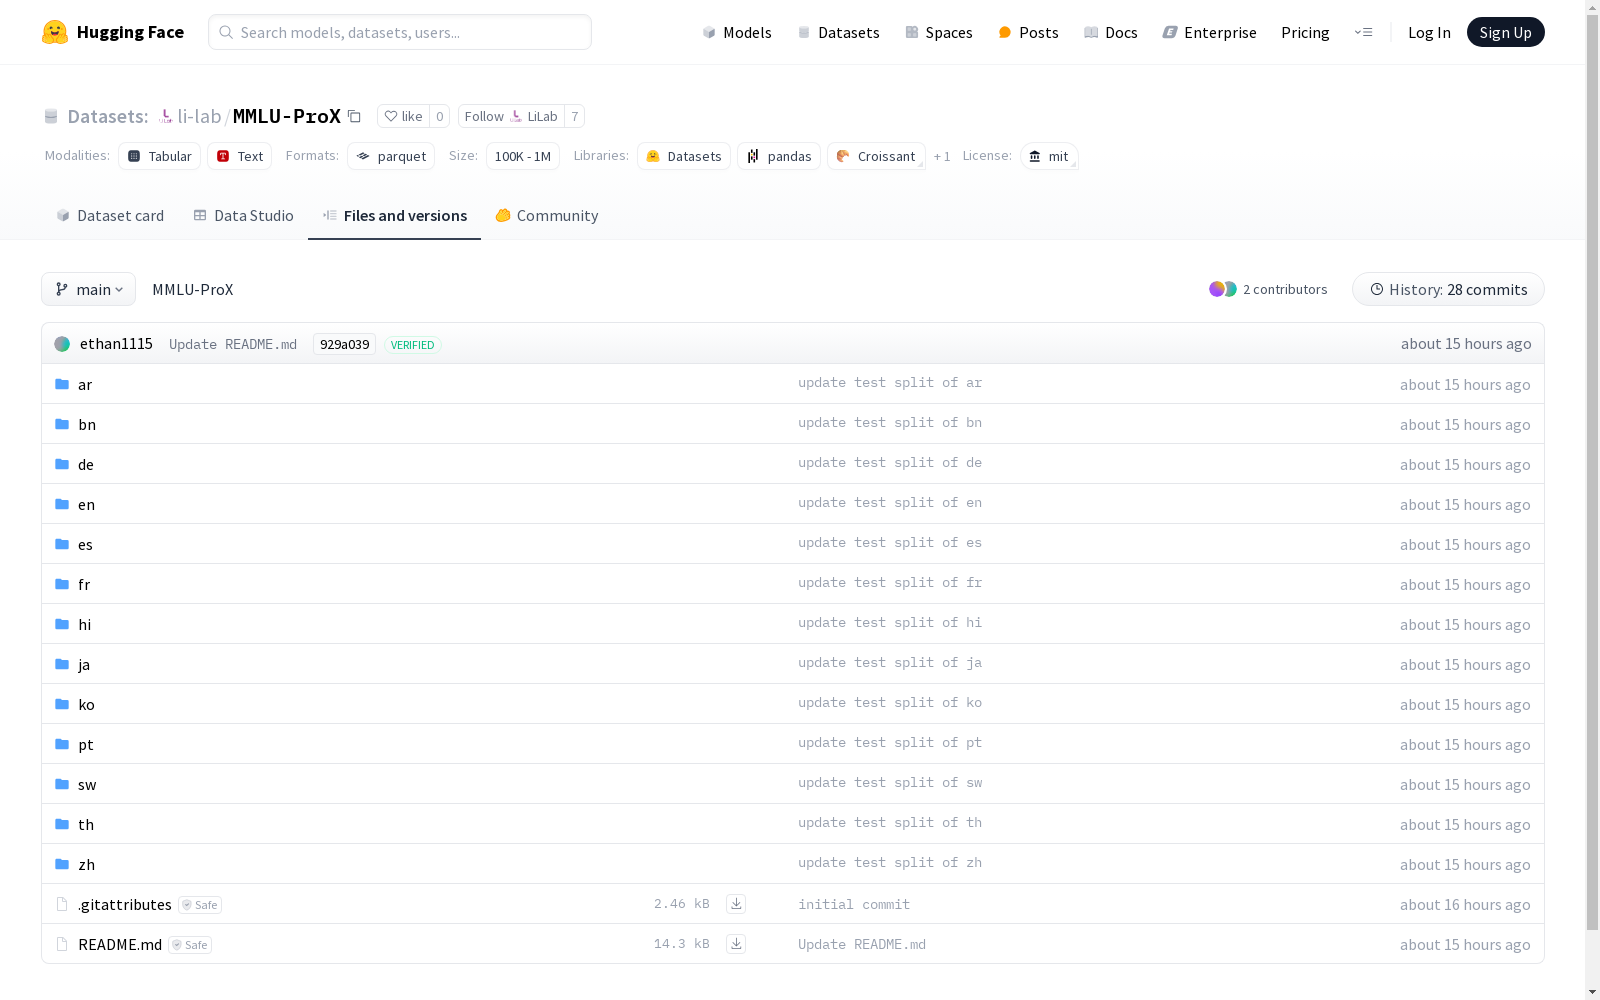Download the .gitattributes file
The height and width of the screenshot is (1000, 1600).
tap(736, 904)
